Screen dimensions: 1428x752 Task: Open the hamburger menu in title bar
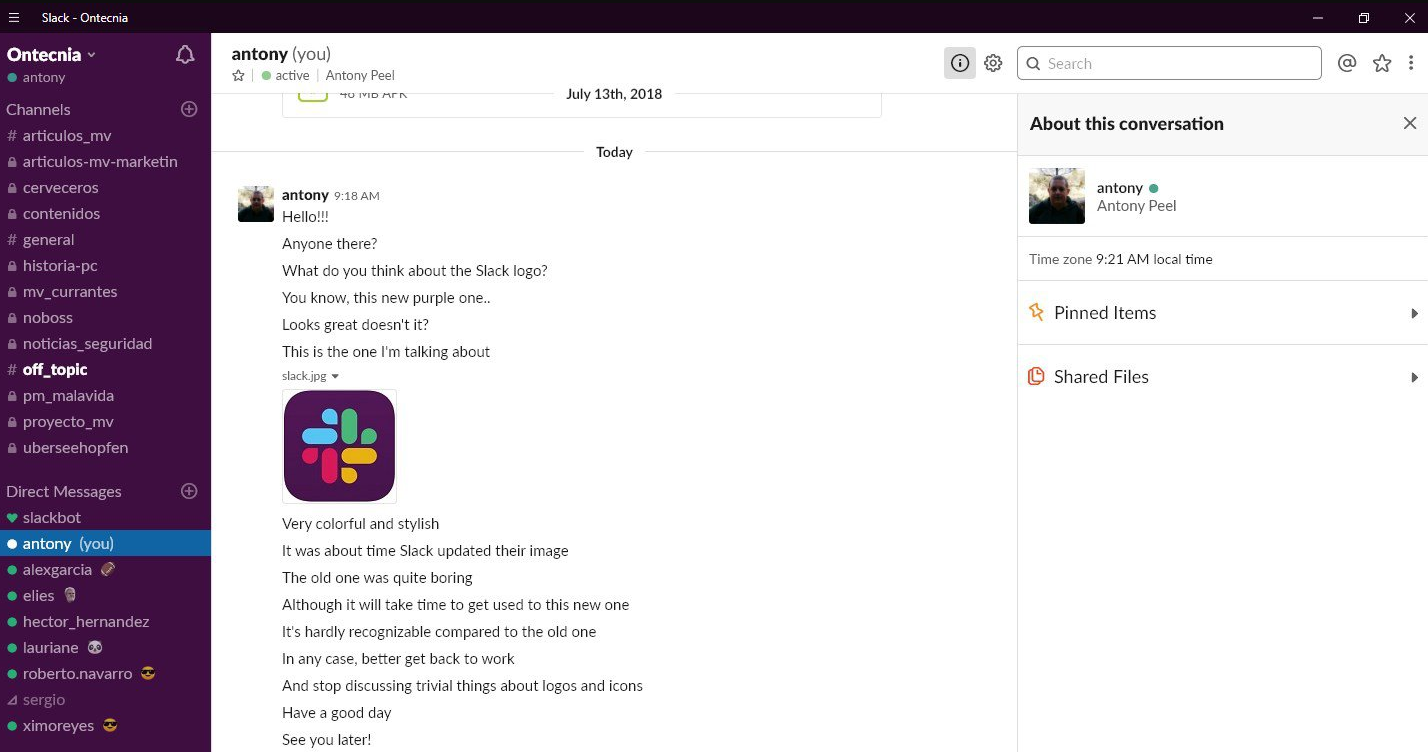[x=14, y=18]
